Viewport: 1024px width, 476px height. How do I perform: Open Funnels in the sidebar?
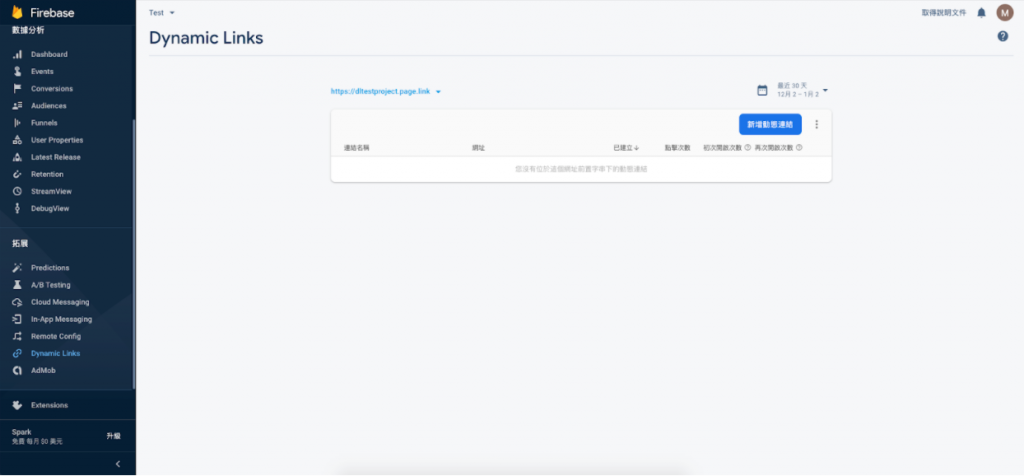click(44, 123)
